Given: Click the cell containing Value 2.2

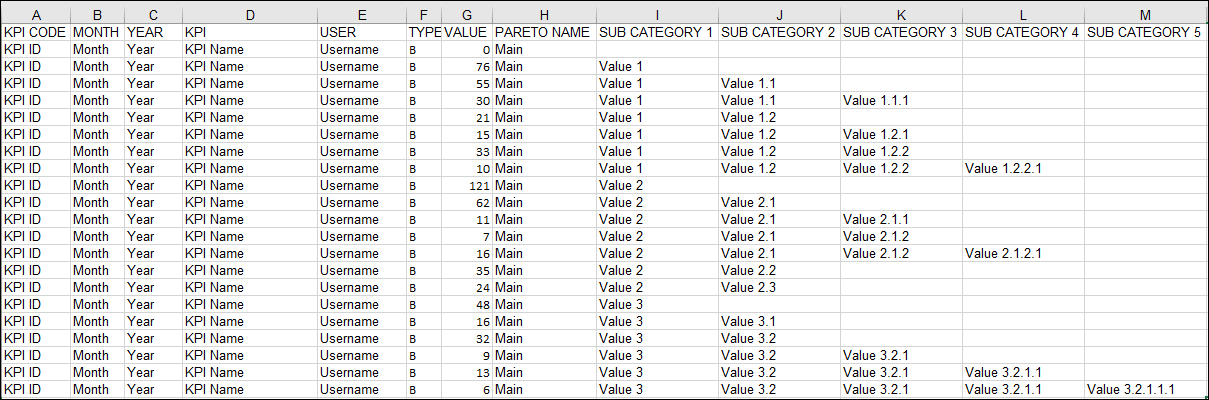Looking at the screenshot, I should (779, 270).
